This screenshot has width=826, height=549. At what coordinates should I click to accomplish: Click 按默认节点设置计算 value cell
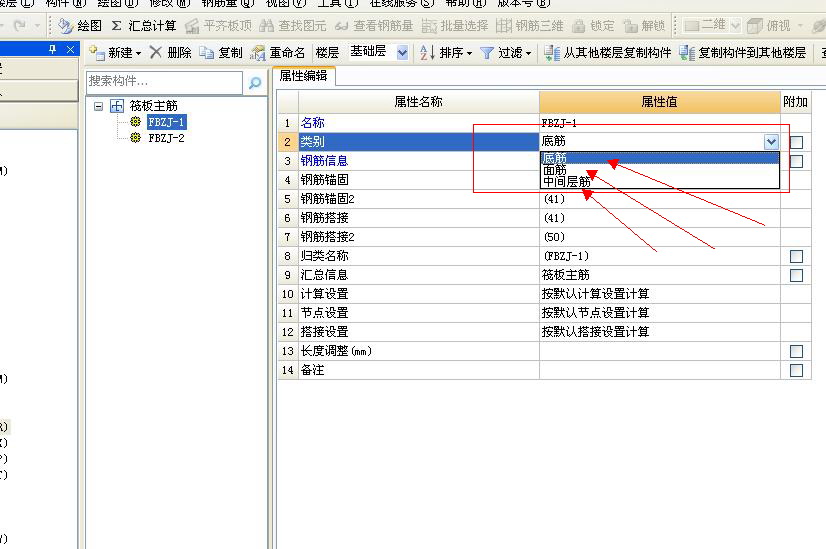(660, 313)
